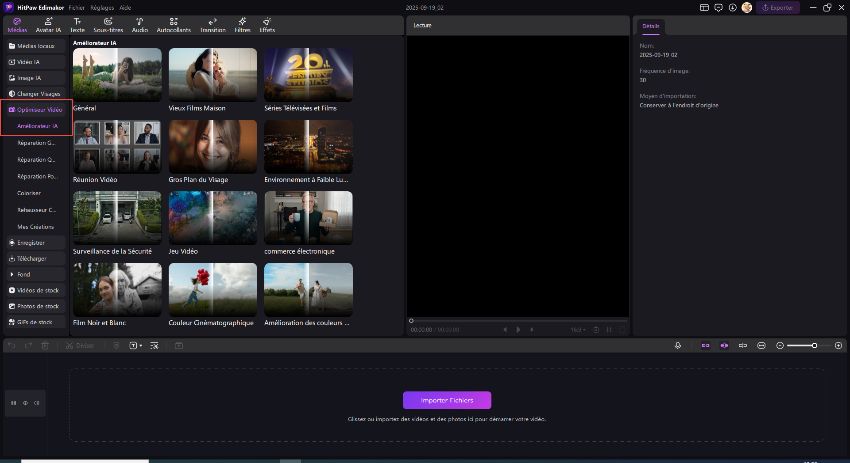Open the Aide menu
Image resolution: width=850 pixels, height=463 pixels.
(125, 8)
